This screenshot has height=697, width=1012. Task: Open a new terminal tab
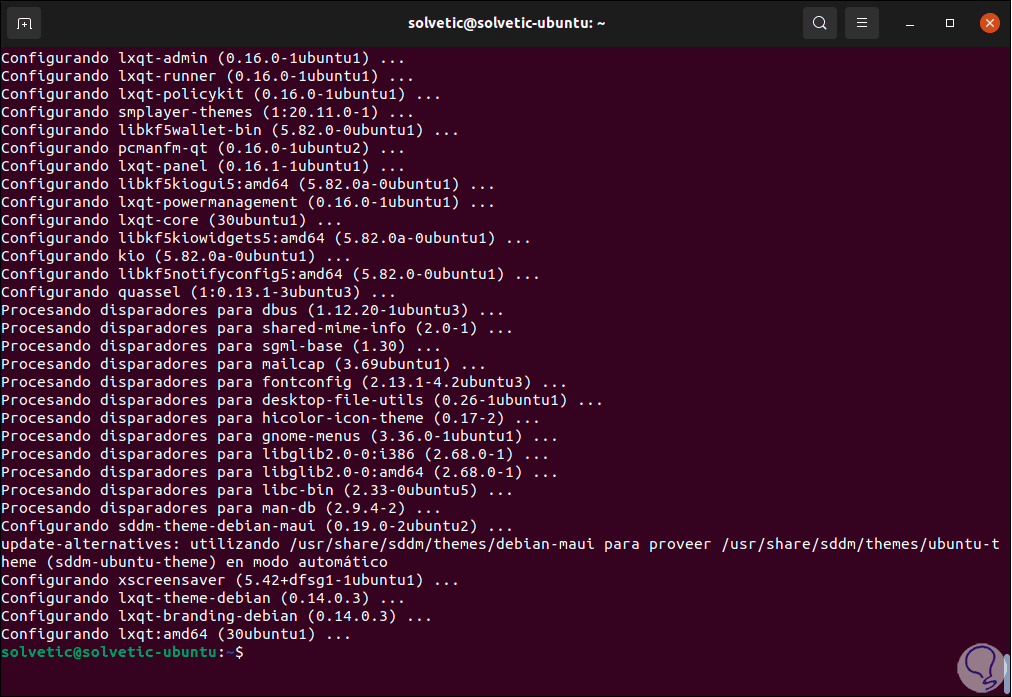pos(24,24)
